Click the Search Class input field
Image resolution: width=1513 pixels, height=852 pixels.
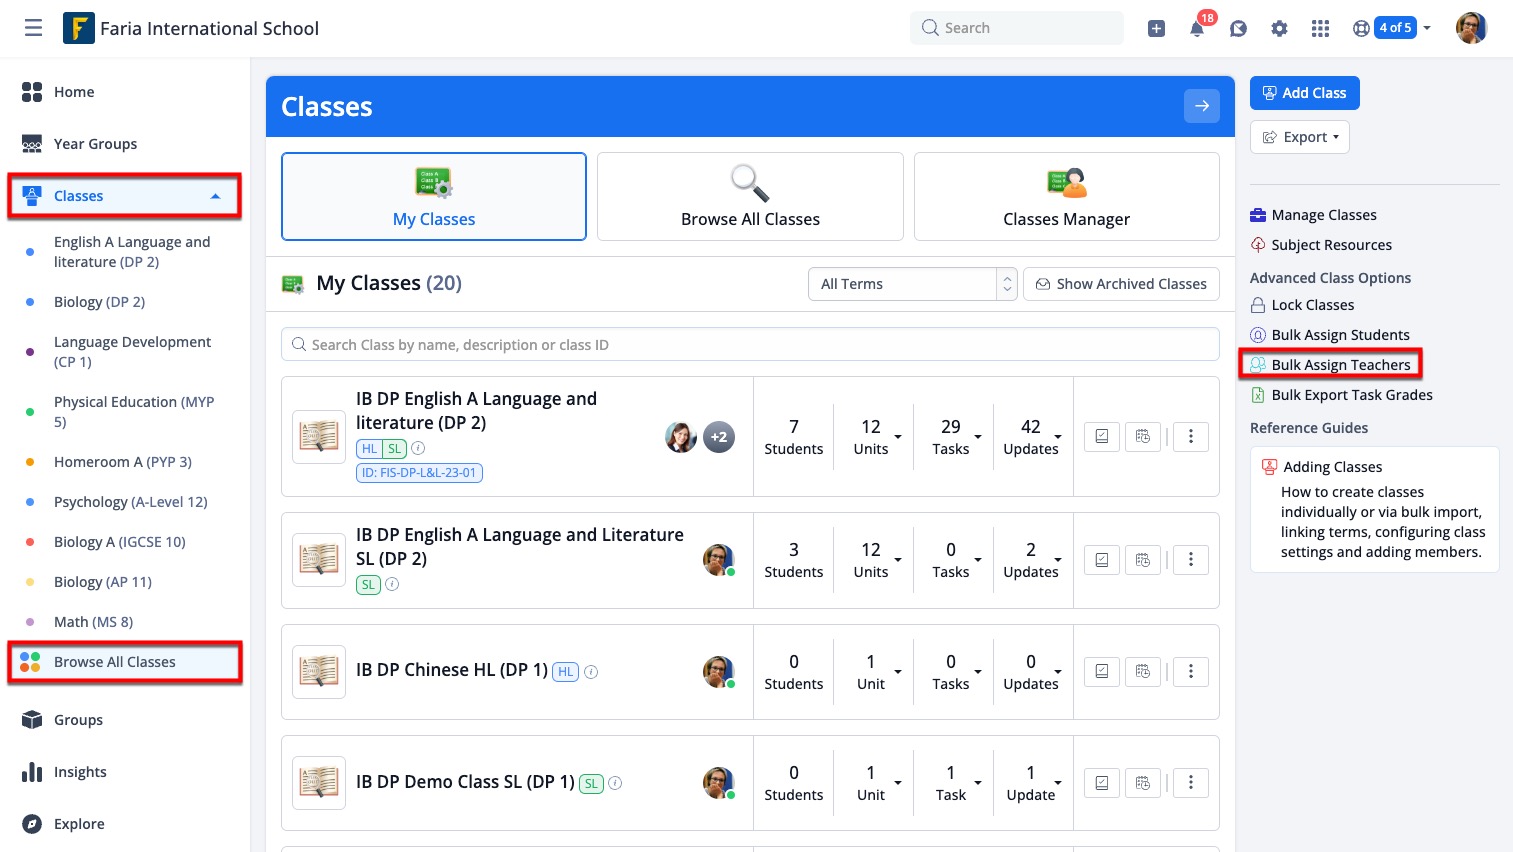click(x=750, y=345)
